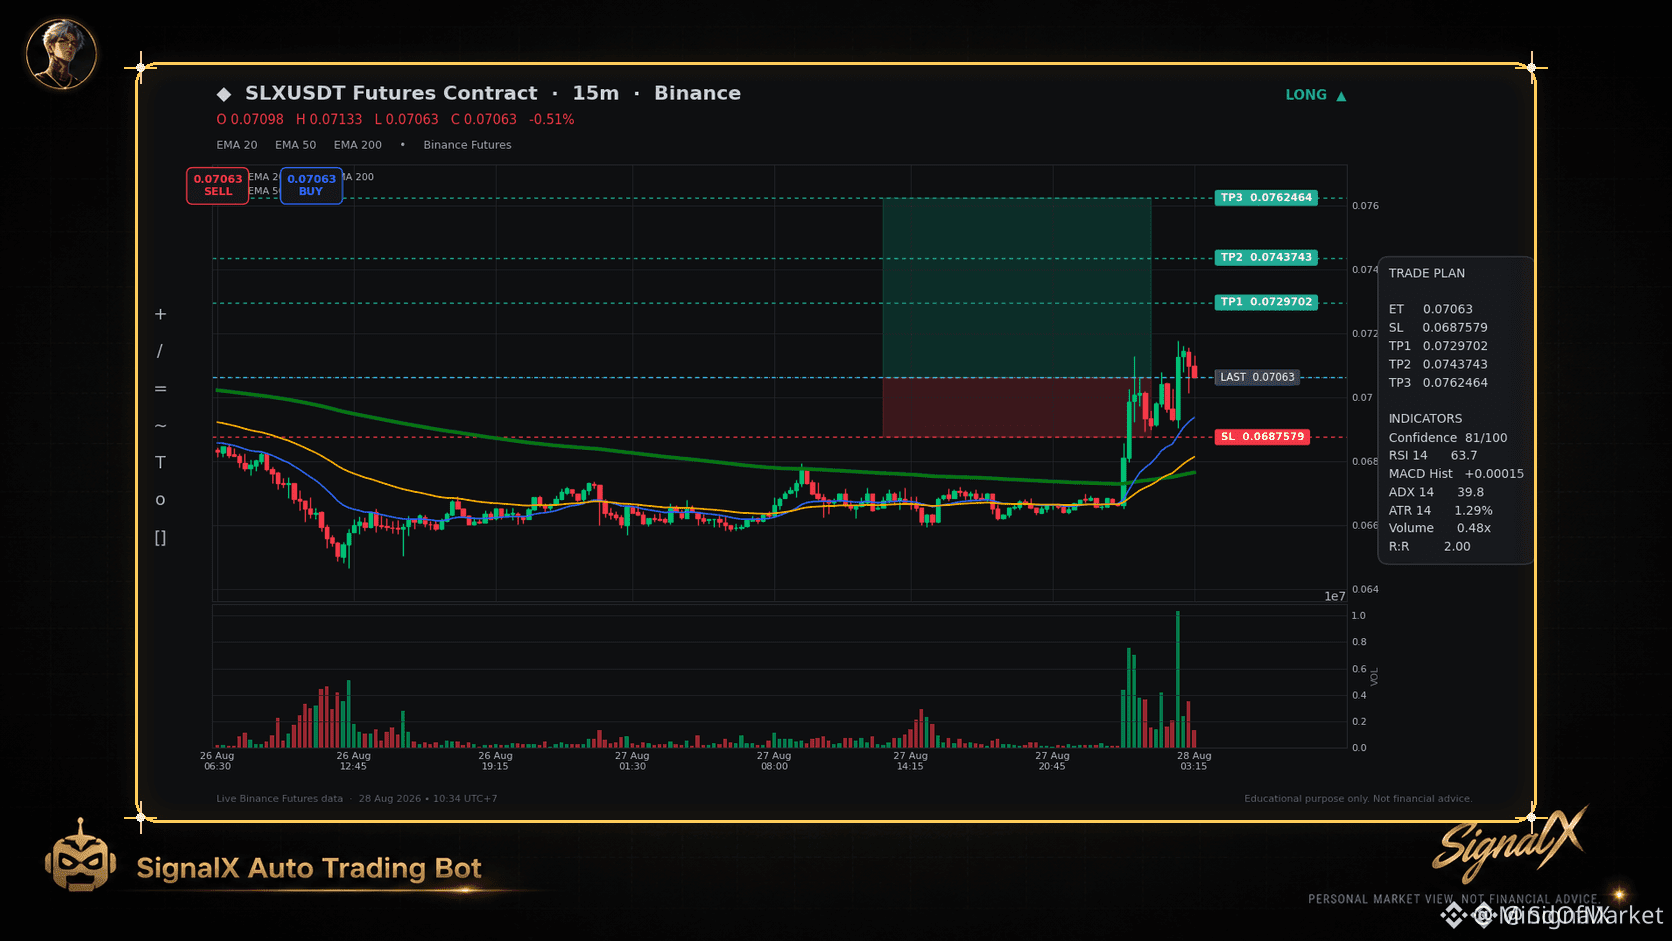Activate the T text annotation tool

pyautogui.click(x=160, y=462)
